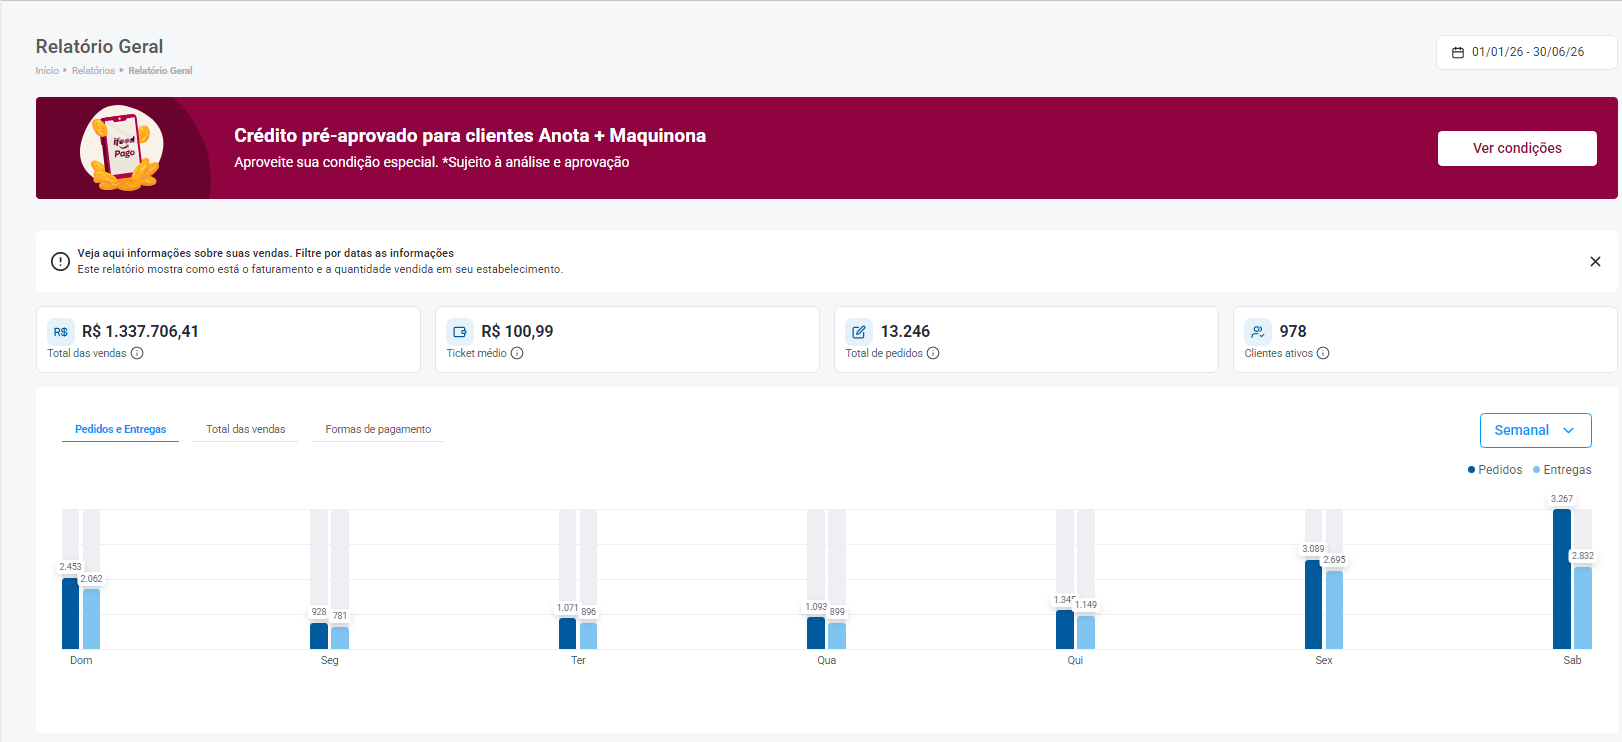Image resolution: width=1622 pixels, height=742 pixels.
Task: Open the date range calendar icon
Action: click(1458, 52)
